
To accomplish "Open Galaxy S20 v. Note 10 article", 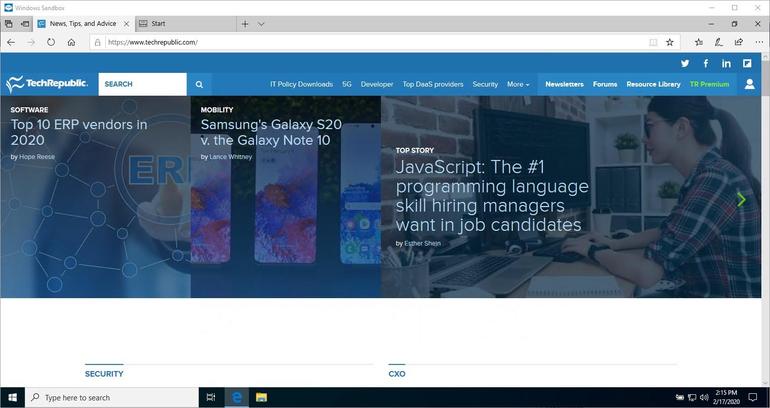I will pyautogui.click(x=271, y=132).
